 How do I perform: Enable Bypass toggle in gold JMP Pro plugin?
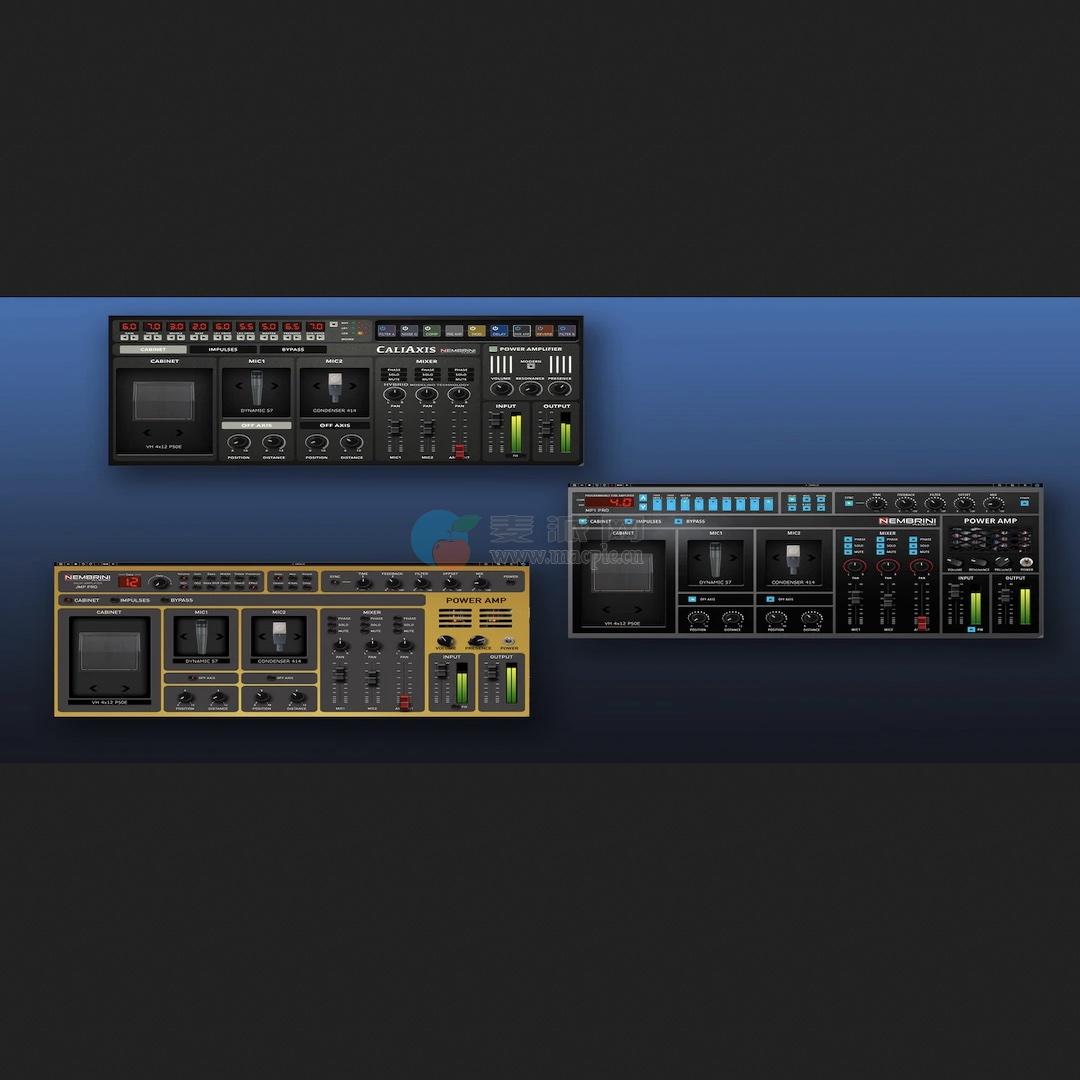[x=164, y=601]
